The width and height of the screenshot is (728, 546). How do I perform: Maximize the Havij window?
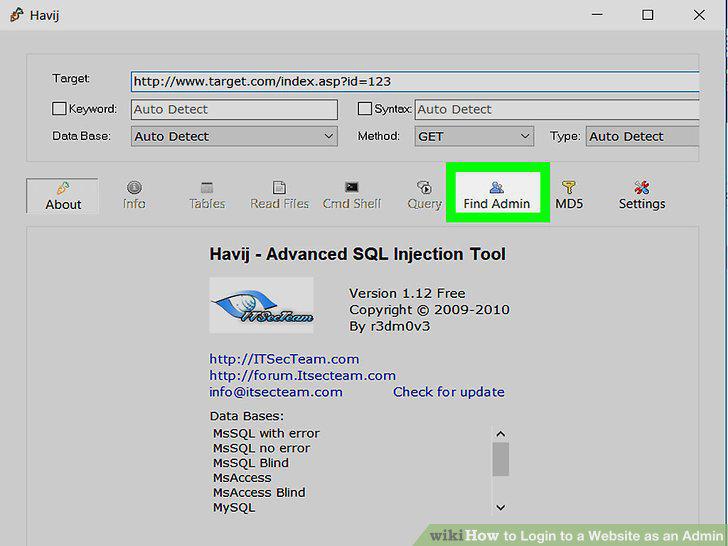[x=648, y=15]
